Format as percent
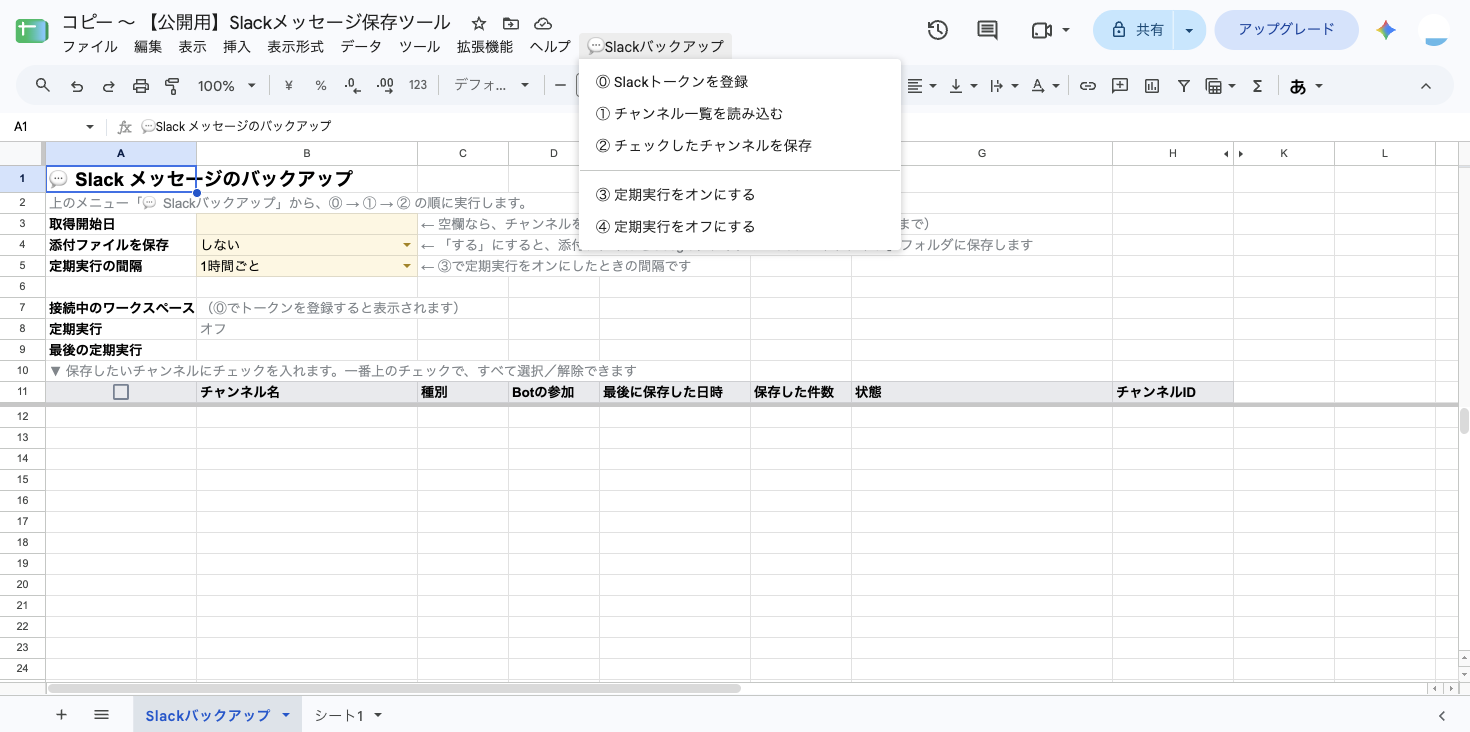The width and height of the screenshot is (1470, 732). point(321,86)
